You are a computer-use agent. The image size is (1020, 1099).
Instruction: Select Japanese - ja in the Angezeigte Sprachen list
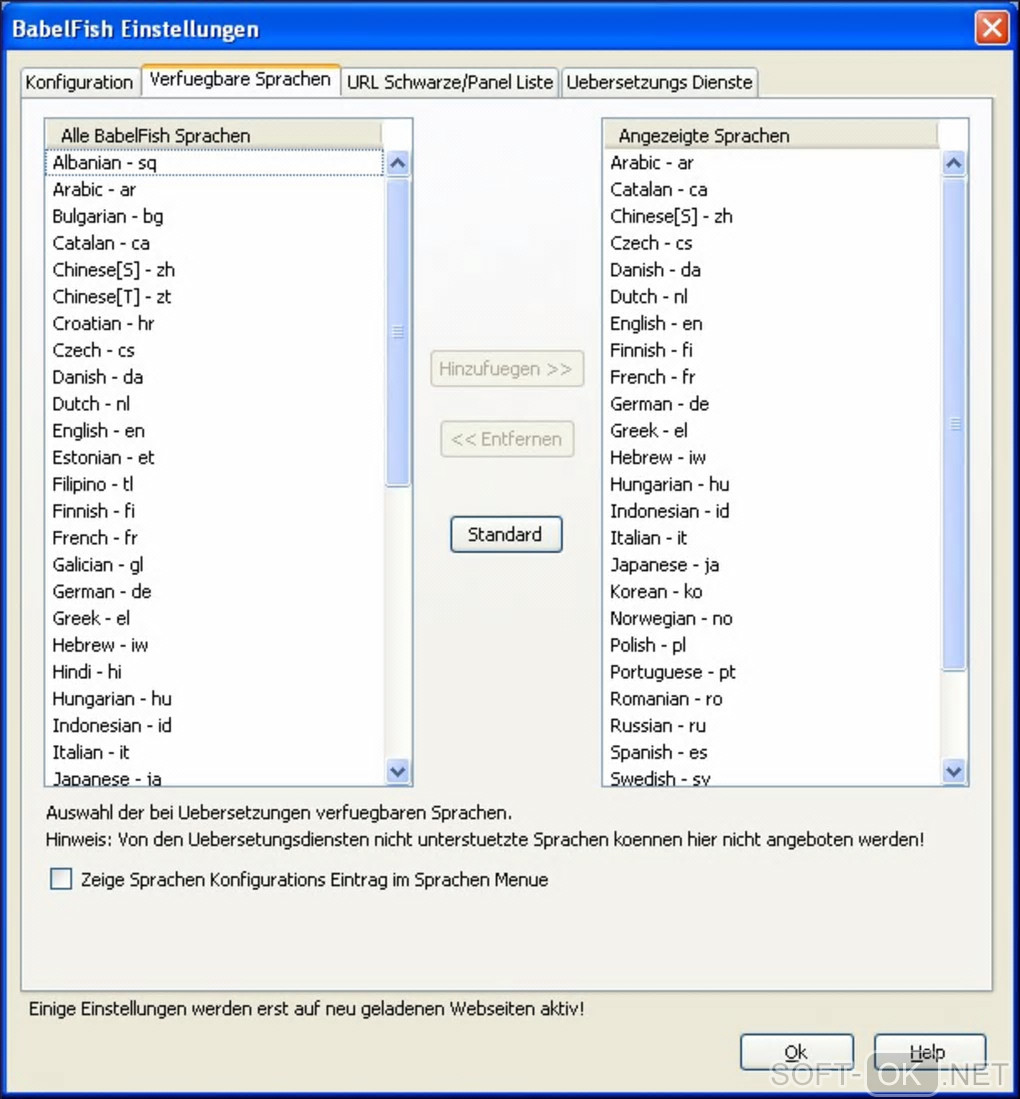771,564
